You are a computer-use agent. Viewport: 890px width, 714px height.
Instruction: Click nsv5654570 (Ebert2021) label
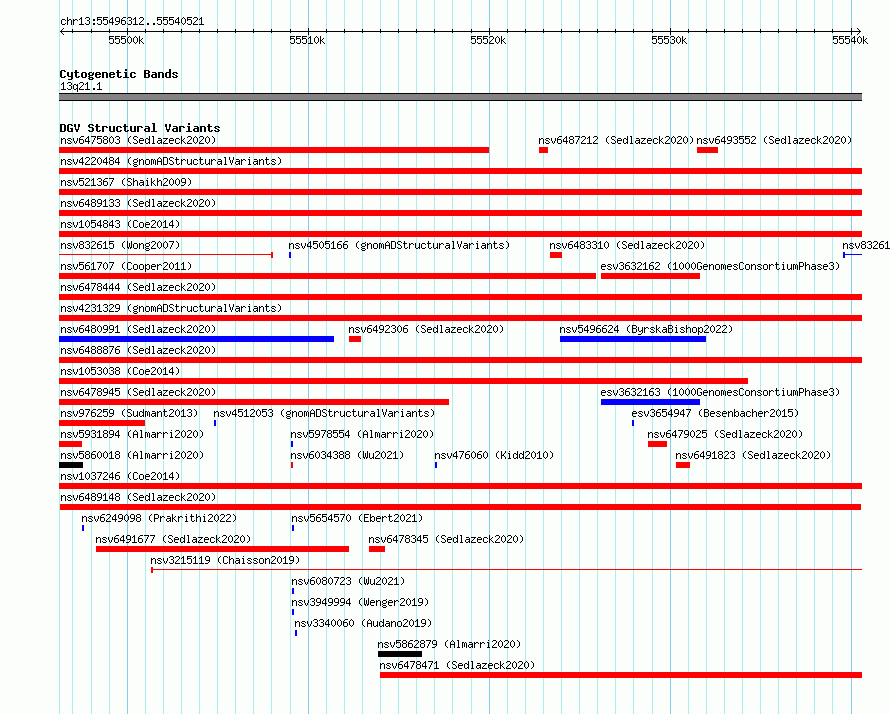357,518
